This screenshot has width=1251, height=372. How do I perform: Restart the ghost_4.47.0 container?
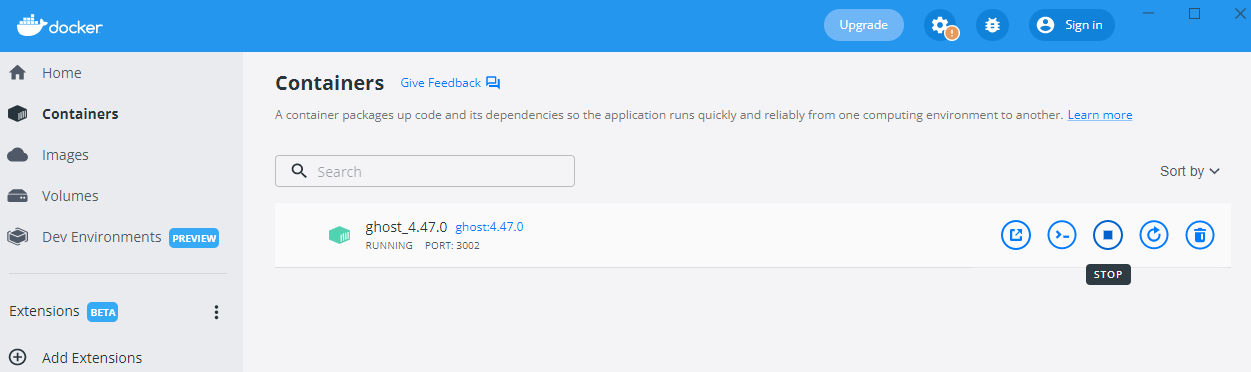(x=1154, y=235)
